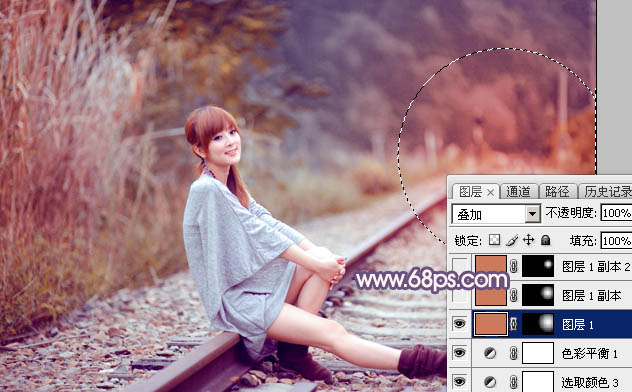Click adjustment icon of 色彩平衡 1 layer
Screen dimensions: 632x392
pyautogui.click(x=490, y=353)
